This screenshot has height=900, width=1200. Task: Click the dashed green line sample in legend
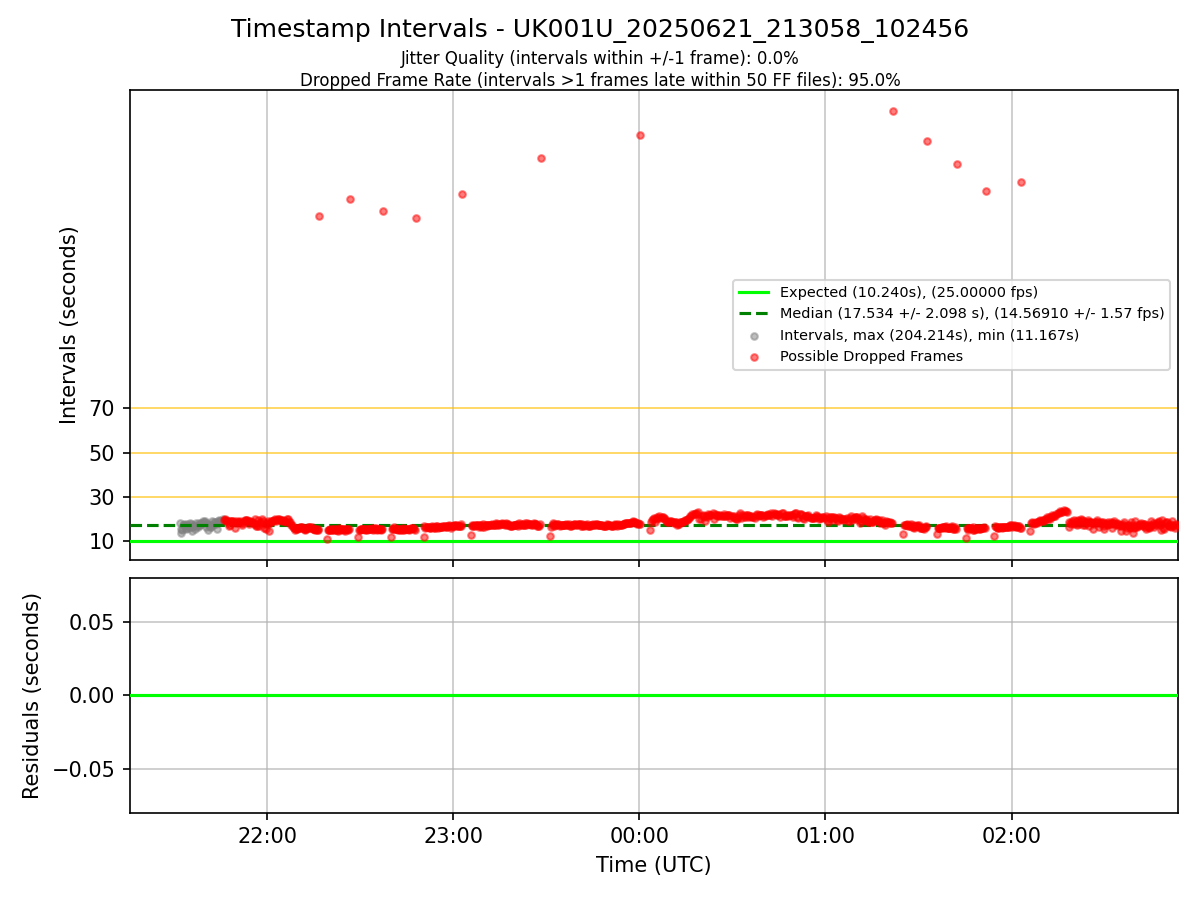click(754, 314)
